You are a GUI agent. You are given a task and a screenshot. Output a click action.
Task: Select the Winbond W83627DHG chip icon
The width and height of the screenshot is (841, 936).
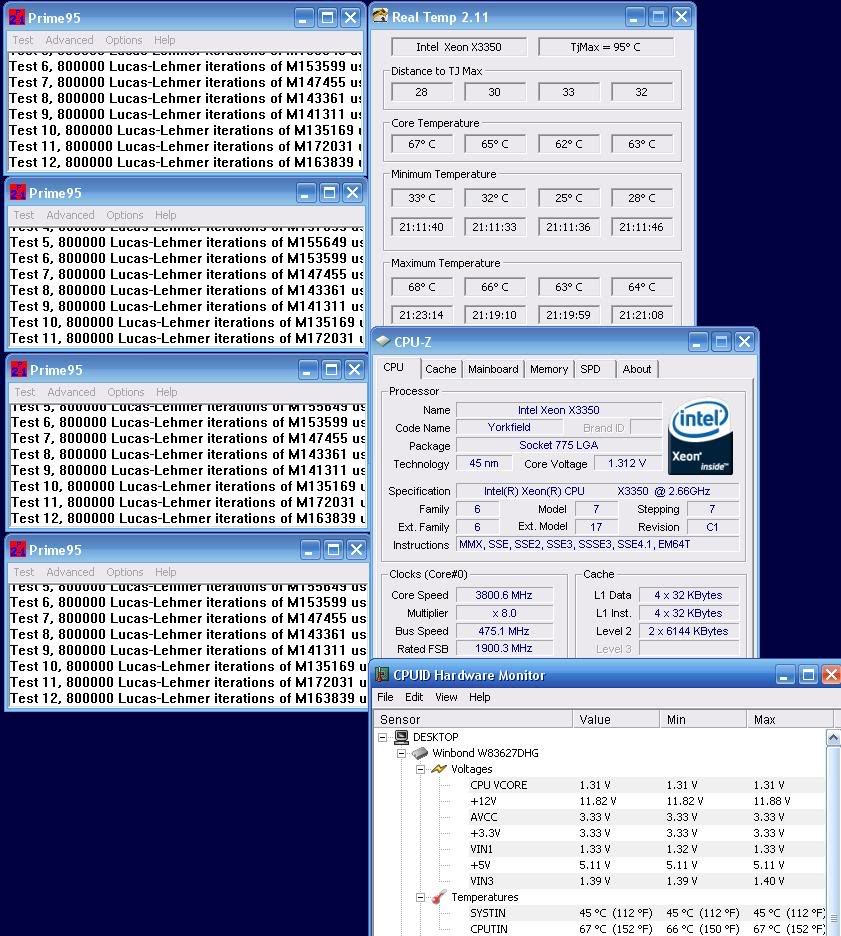tap(420, 753)
